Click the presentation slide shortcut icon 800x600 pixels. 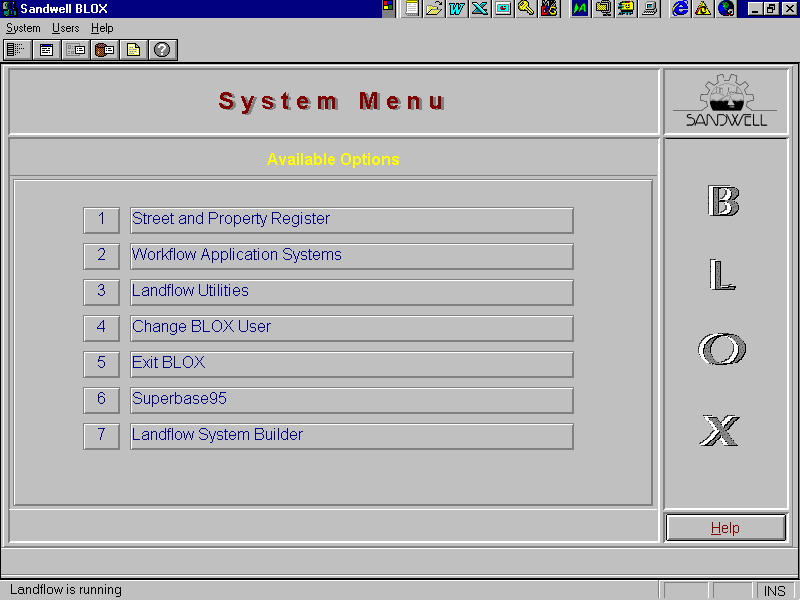click(503, 8)
